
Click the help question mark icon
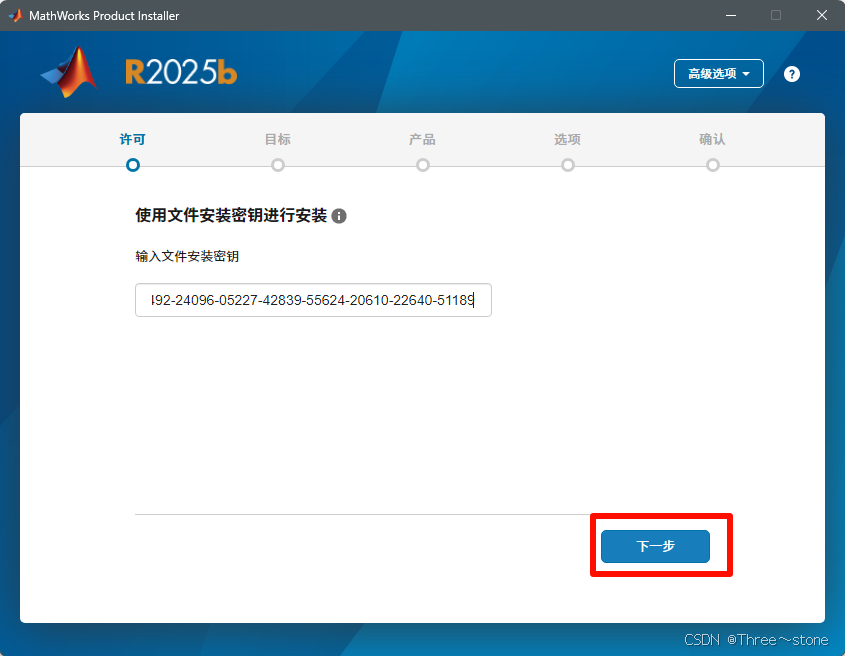click(x=791, y=74)
